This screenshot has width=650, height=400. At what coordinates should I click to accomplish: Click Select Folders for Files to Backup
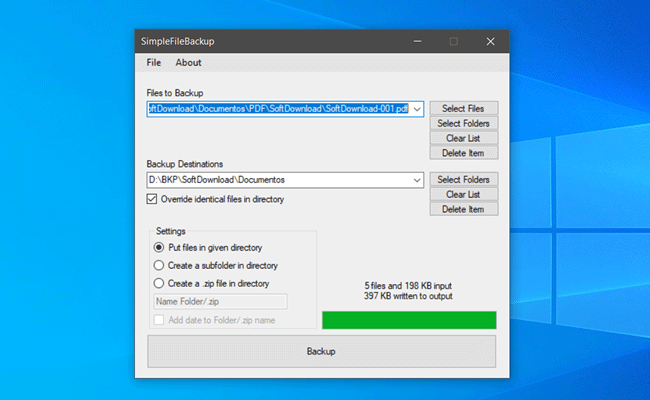pos(463,123)
